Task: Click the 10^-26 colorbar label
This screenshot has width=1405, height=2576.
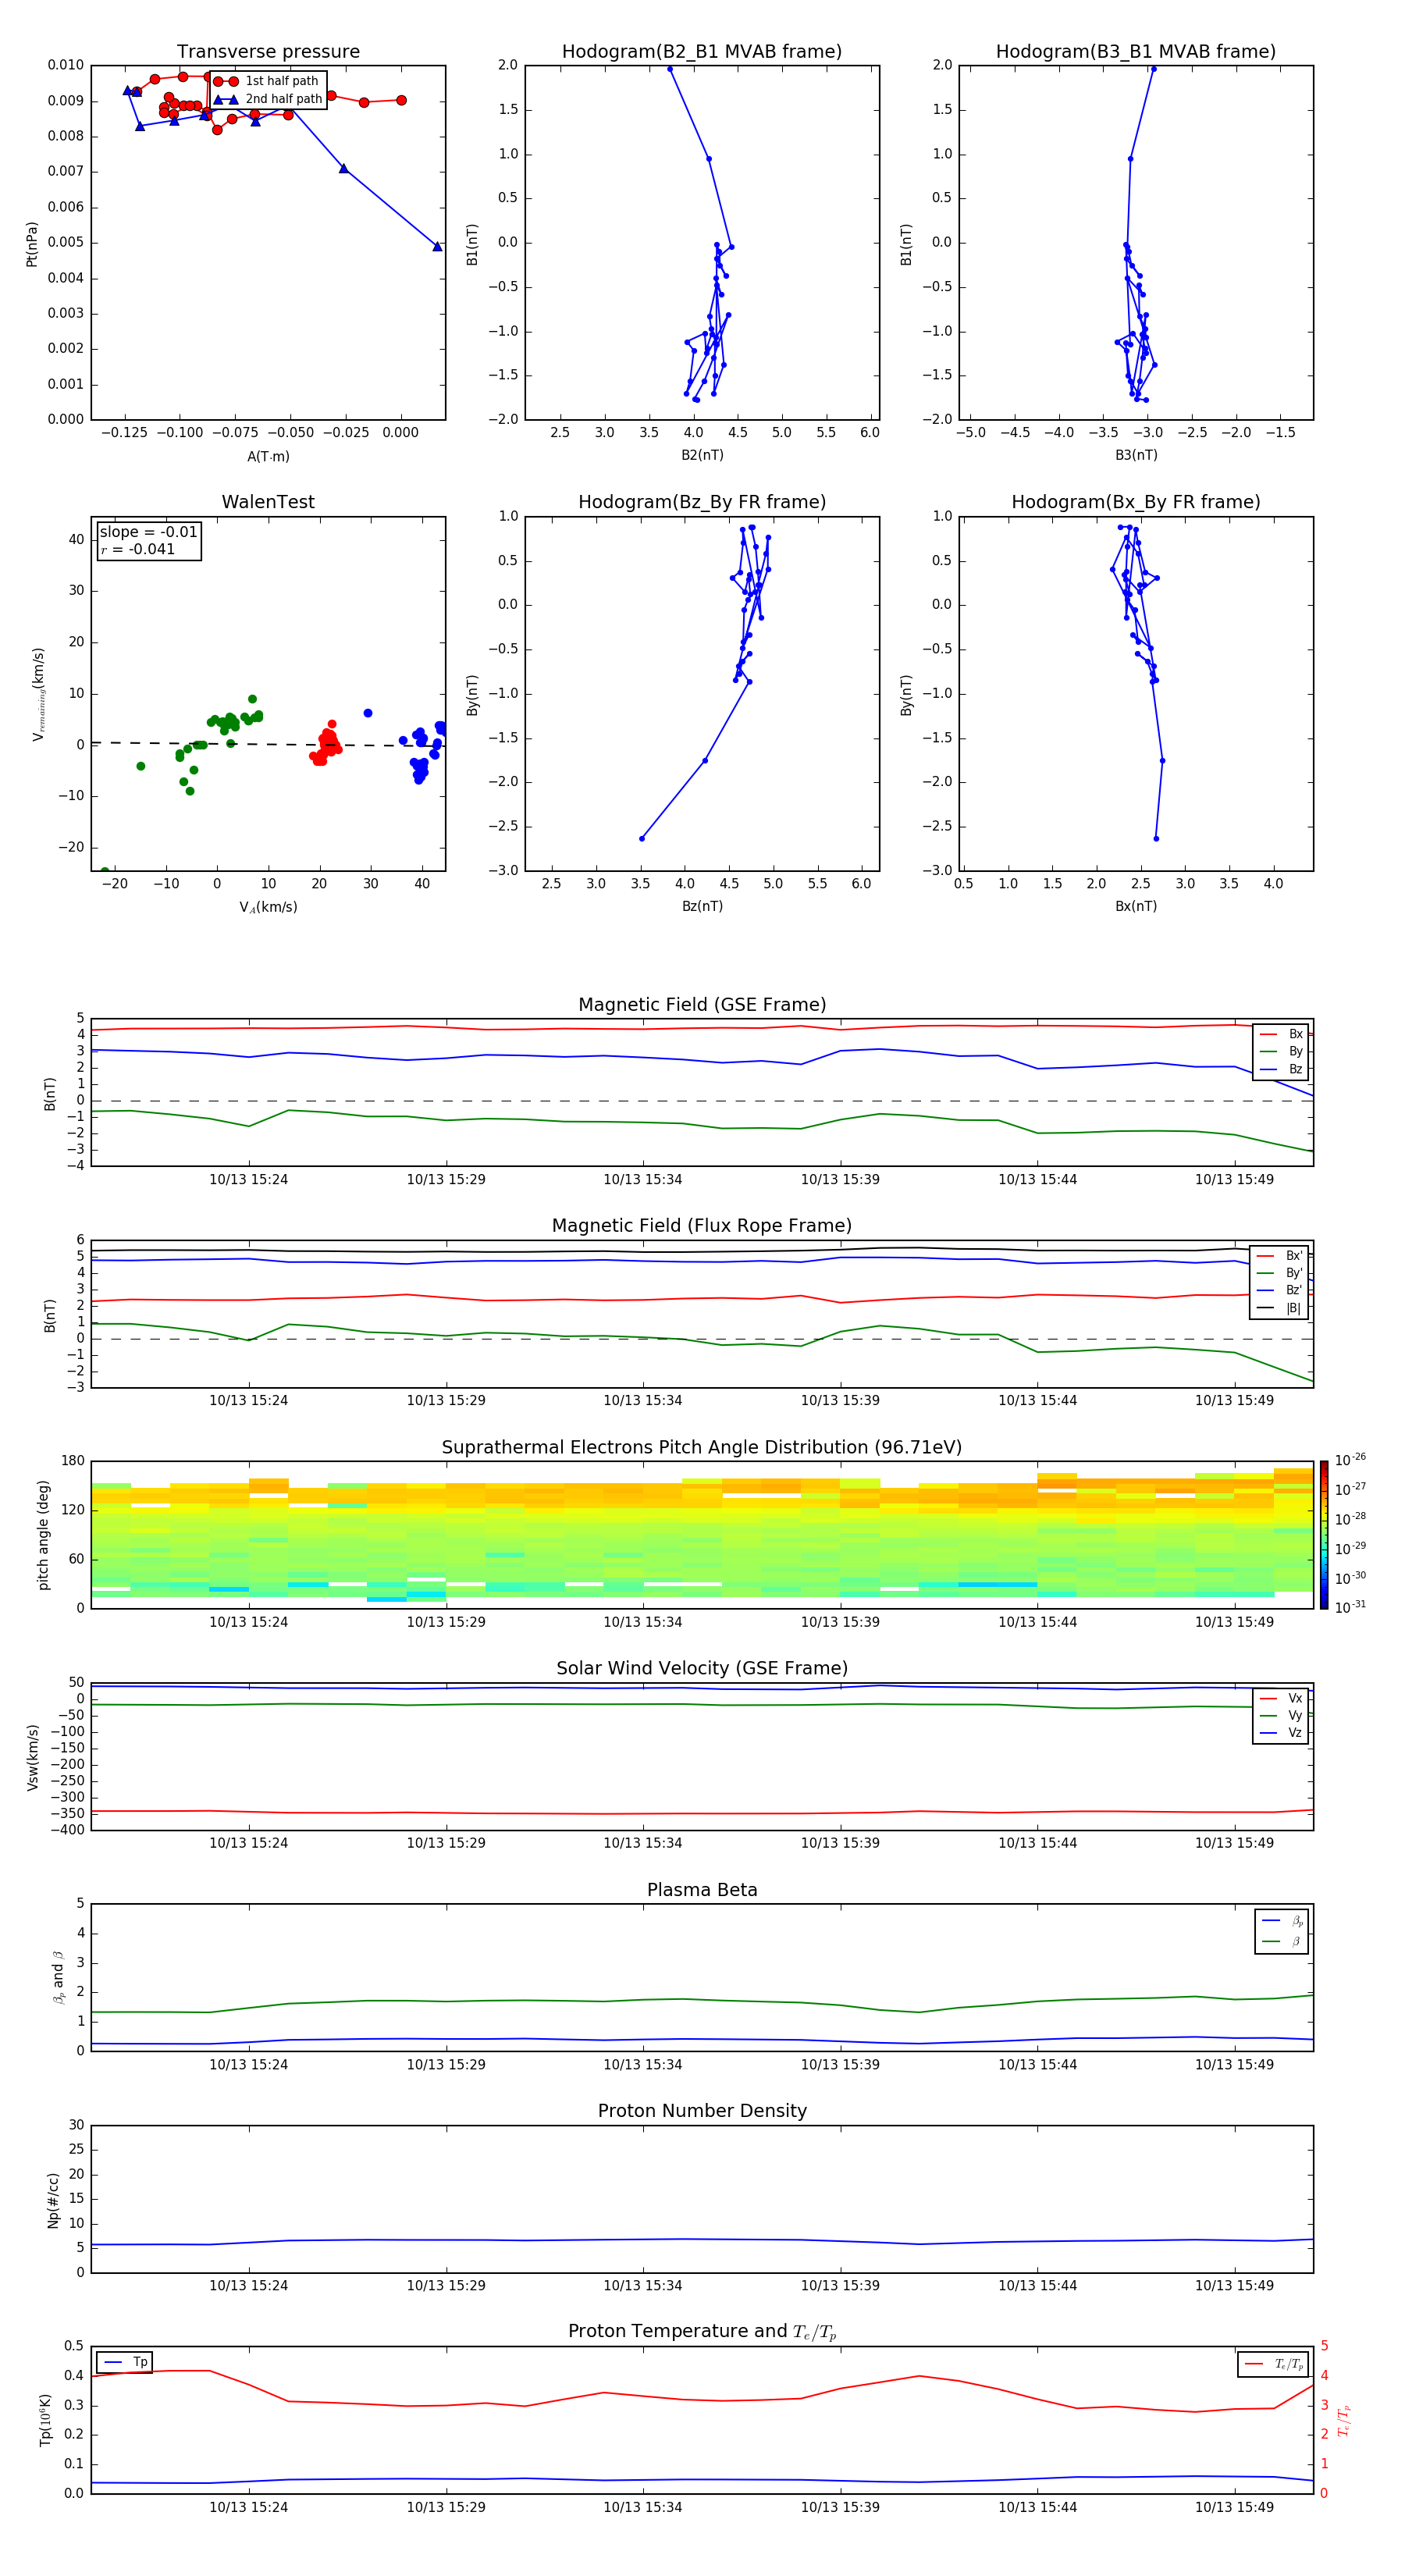Action: click(1349, 1460)
